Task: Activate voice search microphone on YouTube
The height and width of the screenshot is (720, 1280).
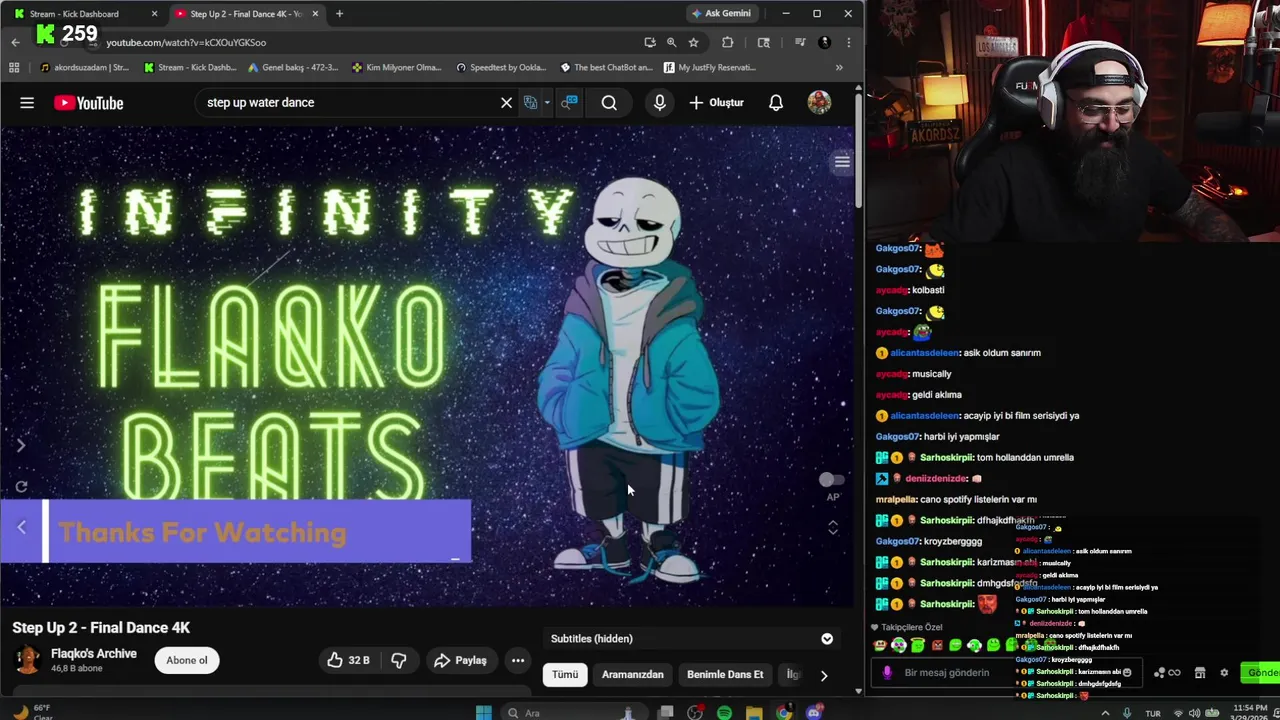Action: pos(659,103)
